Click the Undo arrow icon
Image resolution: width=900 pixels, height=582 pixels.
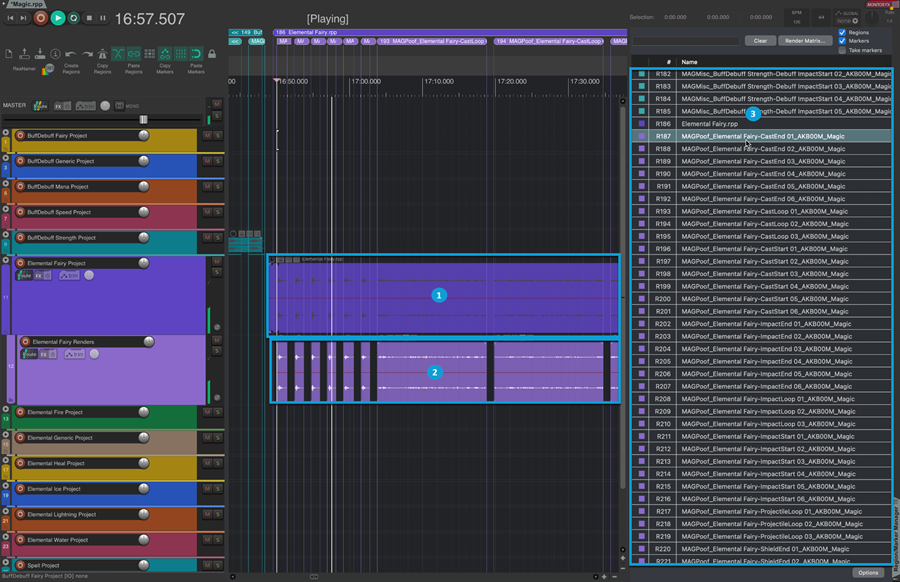(x=70, y=54)
